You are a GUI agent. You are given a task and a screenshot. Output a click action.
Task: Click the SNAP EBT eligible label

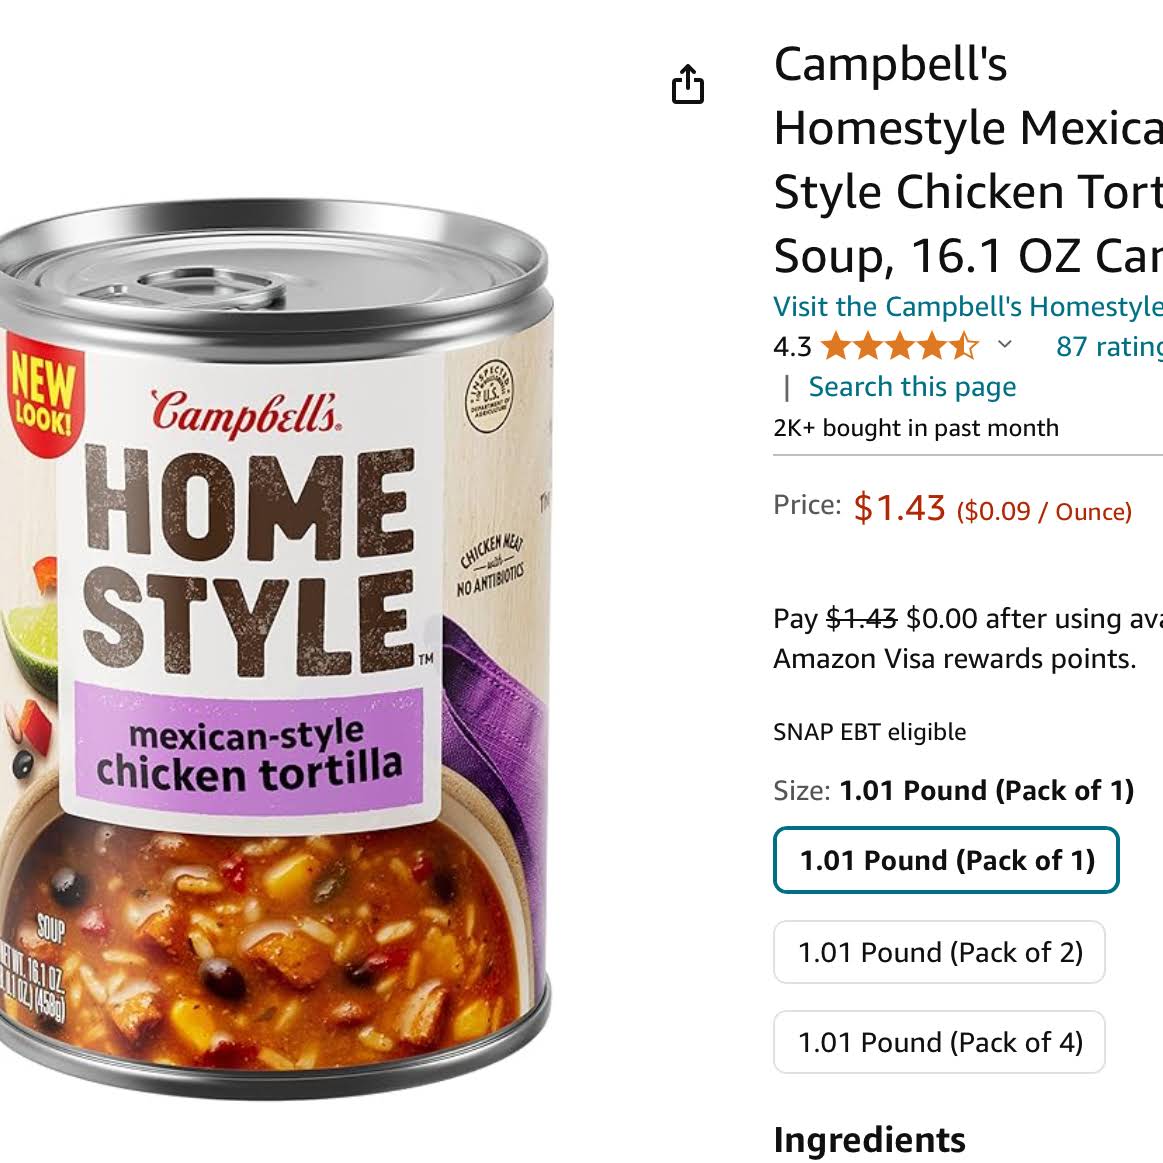click(869, 732)
